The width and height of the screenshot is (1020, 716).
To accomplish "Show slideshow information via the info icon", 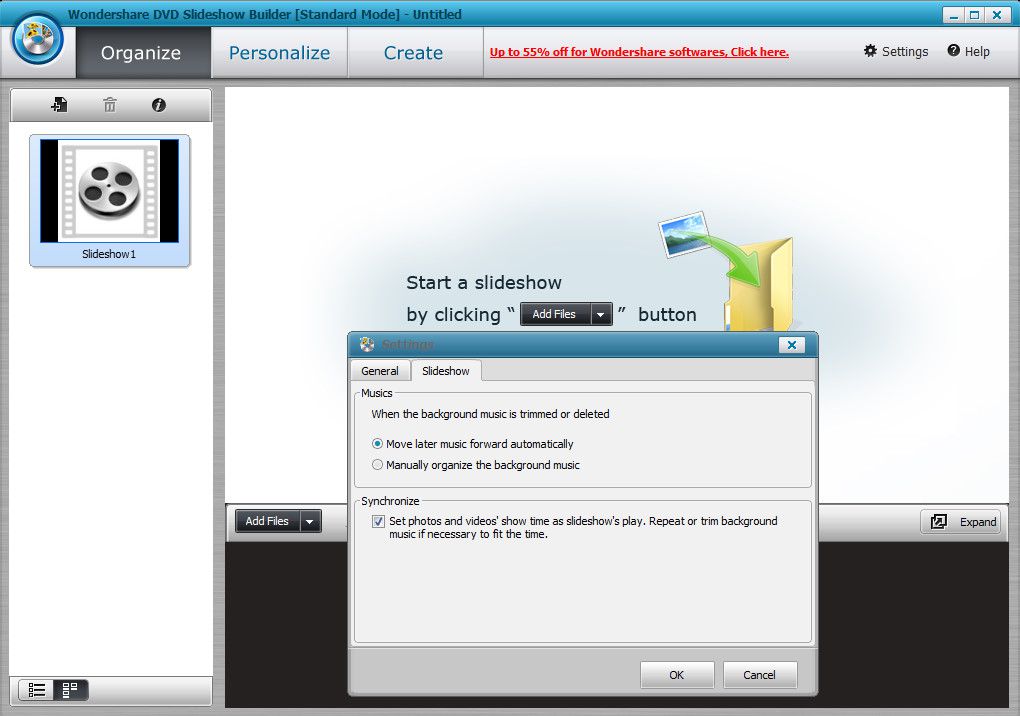I will coord(158,105).
